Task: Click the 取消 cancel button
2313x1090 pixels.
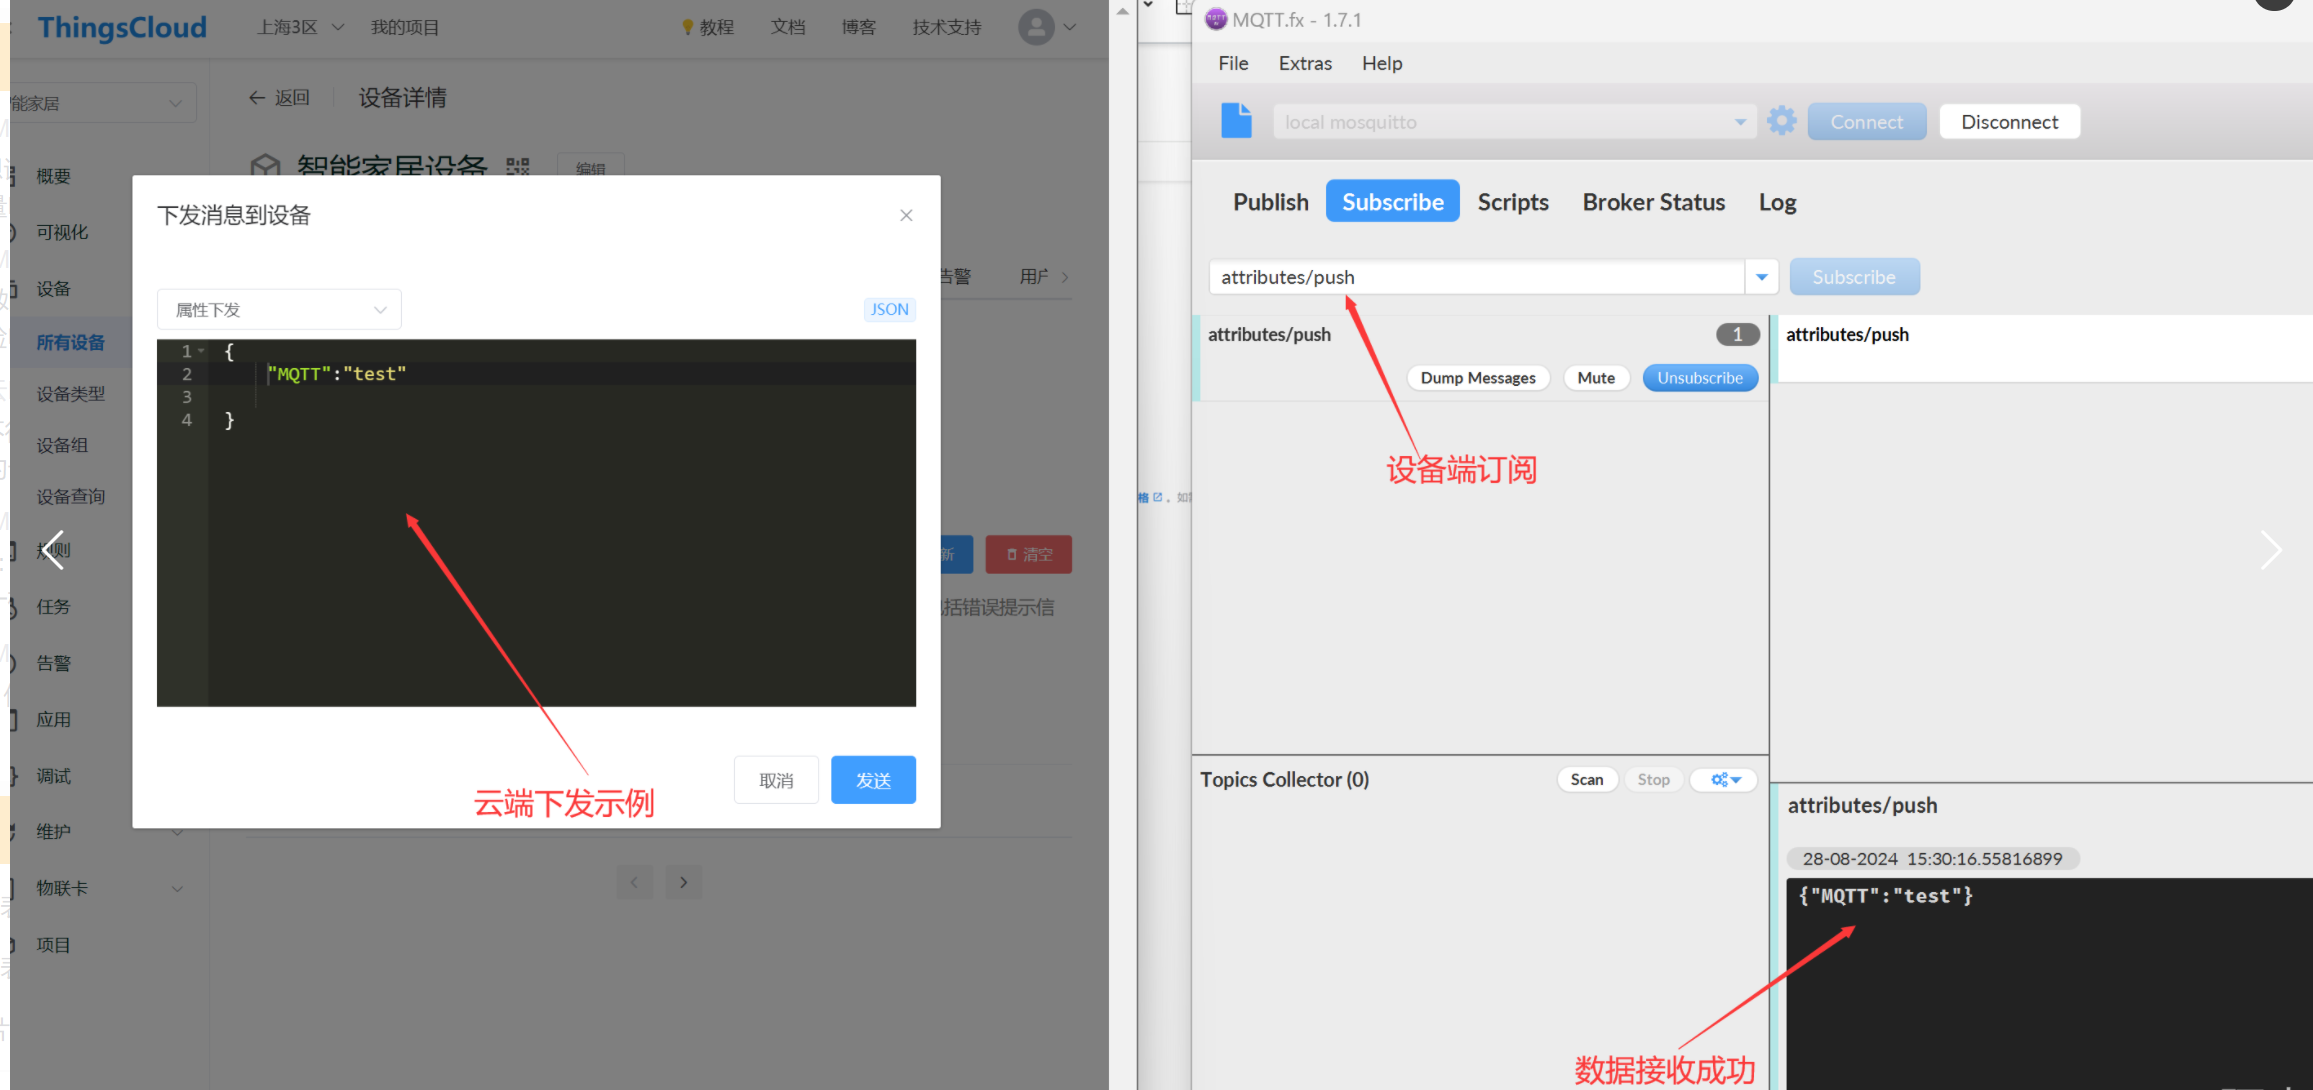Action: pos(776,780)
